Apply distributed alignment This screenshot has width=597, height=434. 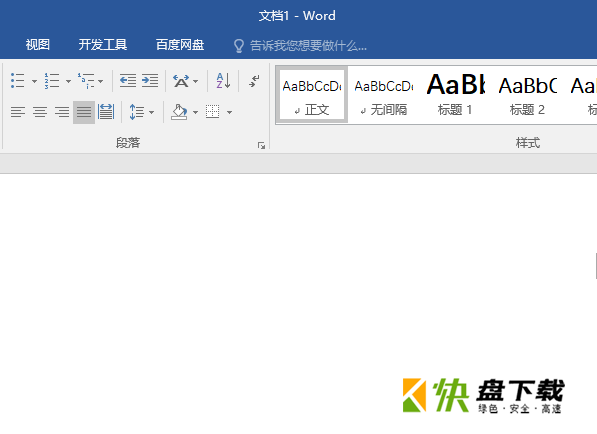coord(106,112)
